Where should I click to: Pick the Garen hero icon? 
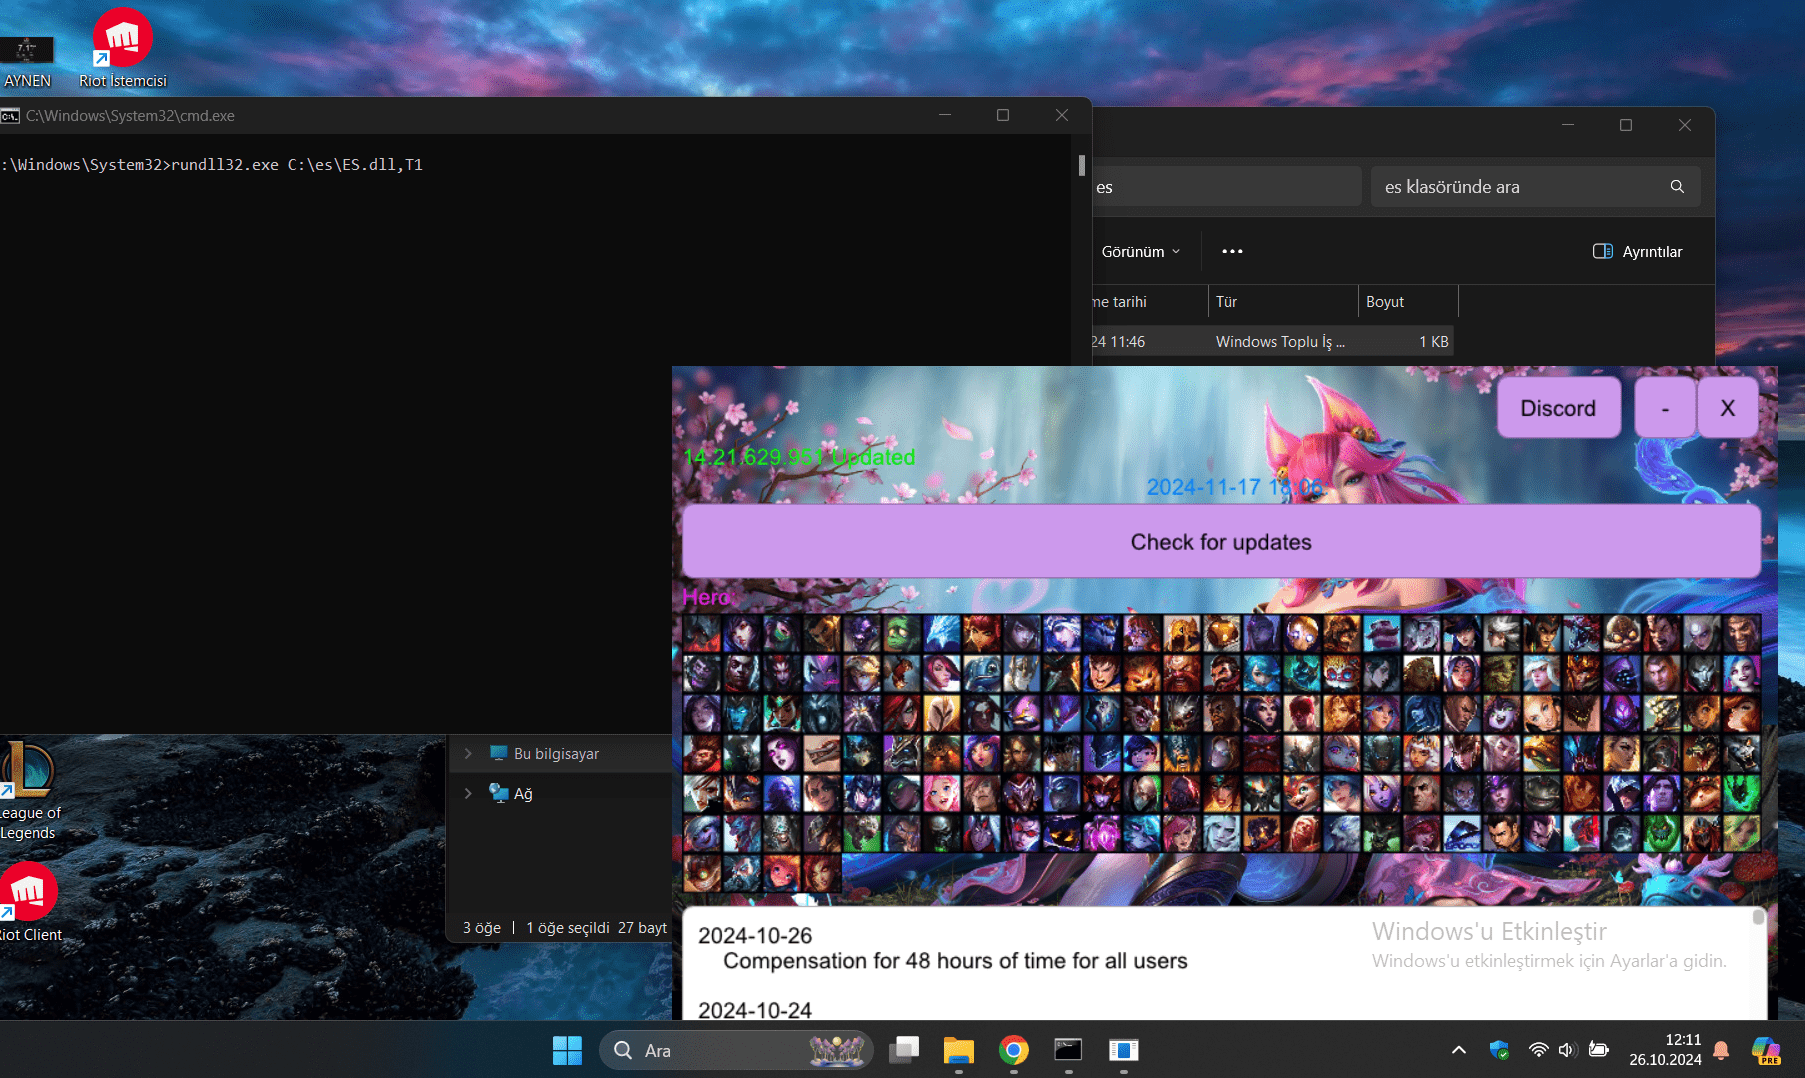click(x=1102, y=673)
